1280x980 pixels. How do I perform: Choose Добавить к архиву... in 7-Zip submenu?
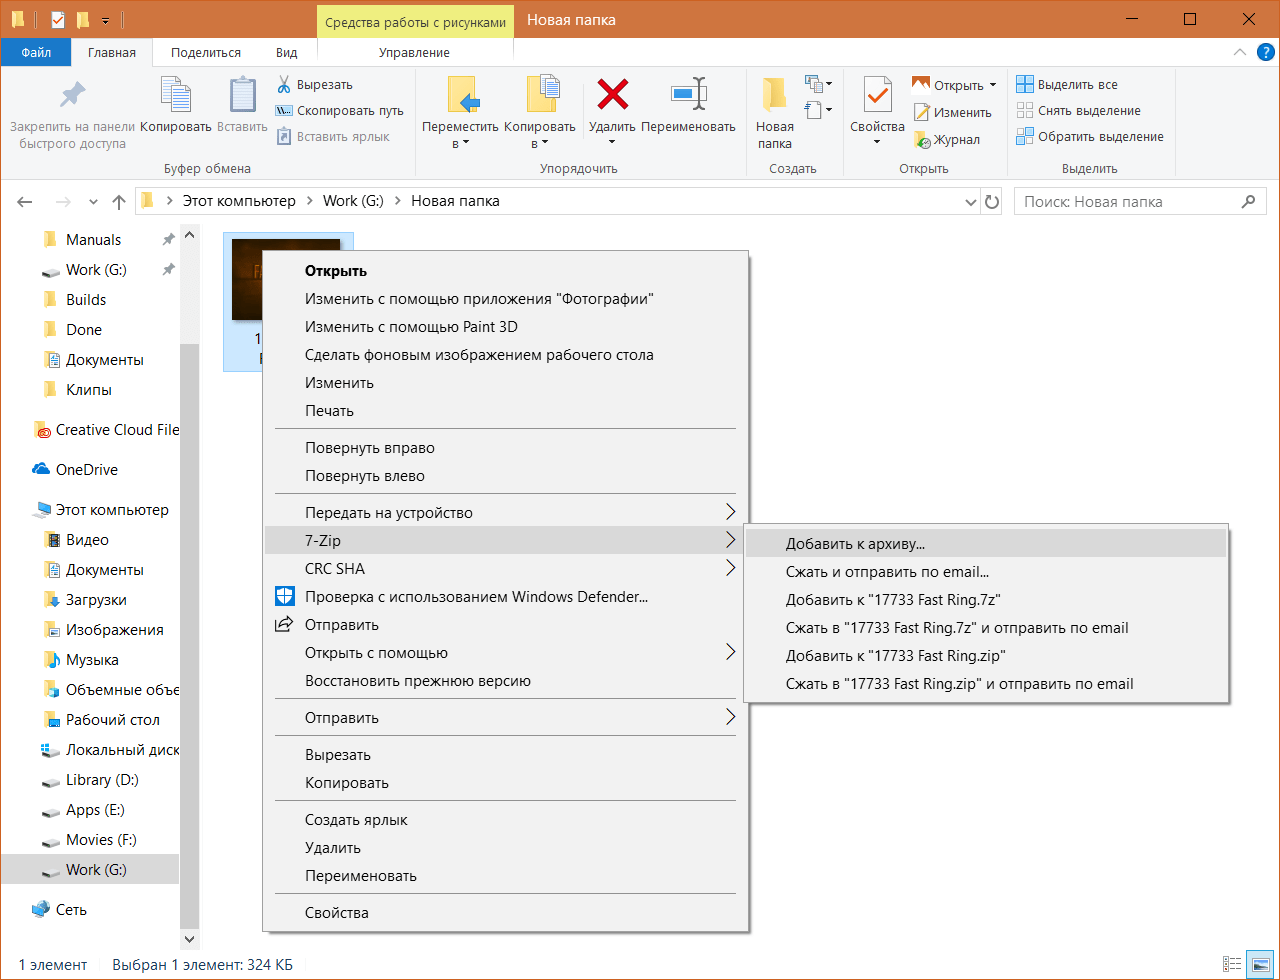coord(986,544)
